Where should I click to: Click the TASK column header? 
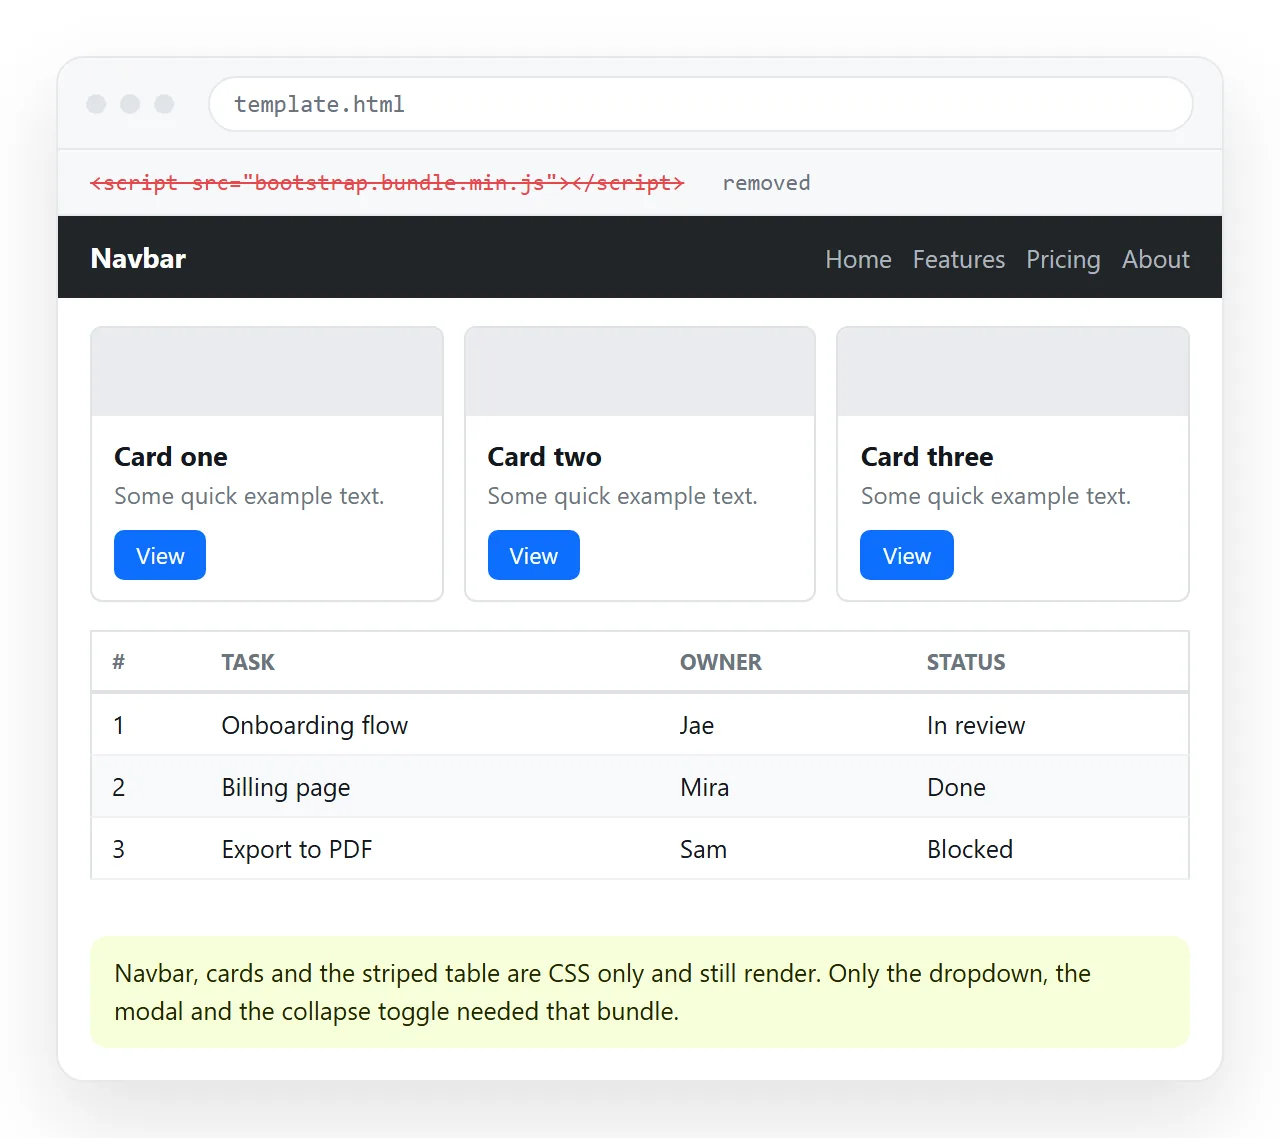pyautogui.click(x=248, y=662)
